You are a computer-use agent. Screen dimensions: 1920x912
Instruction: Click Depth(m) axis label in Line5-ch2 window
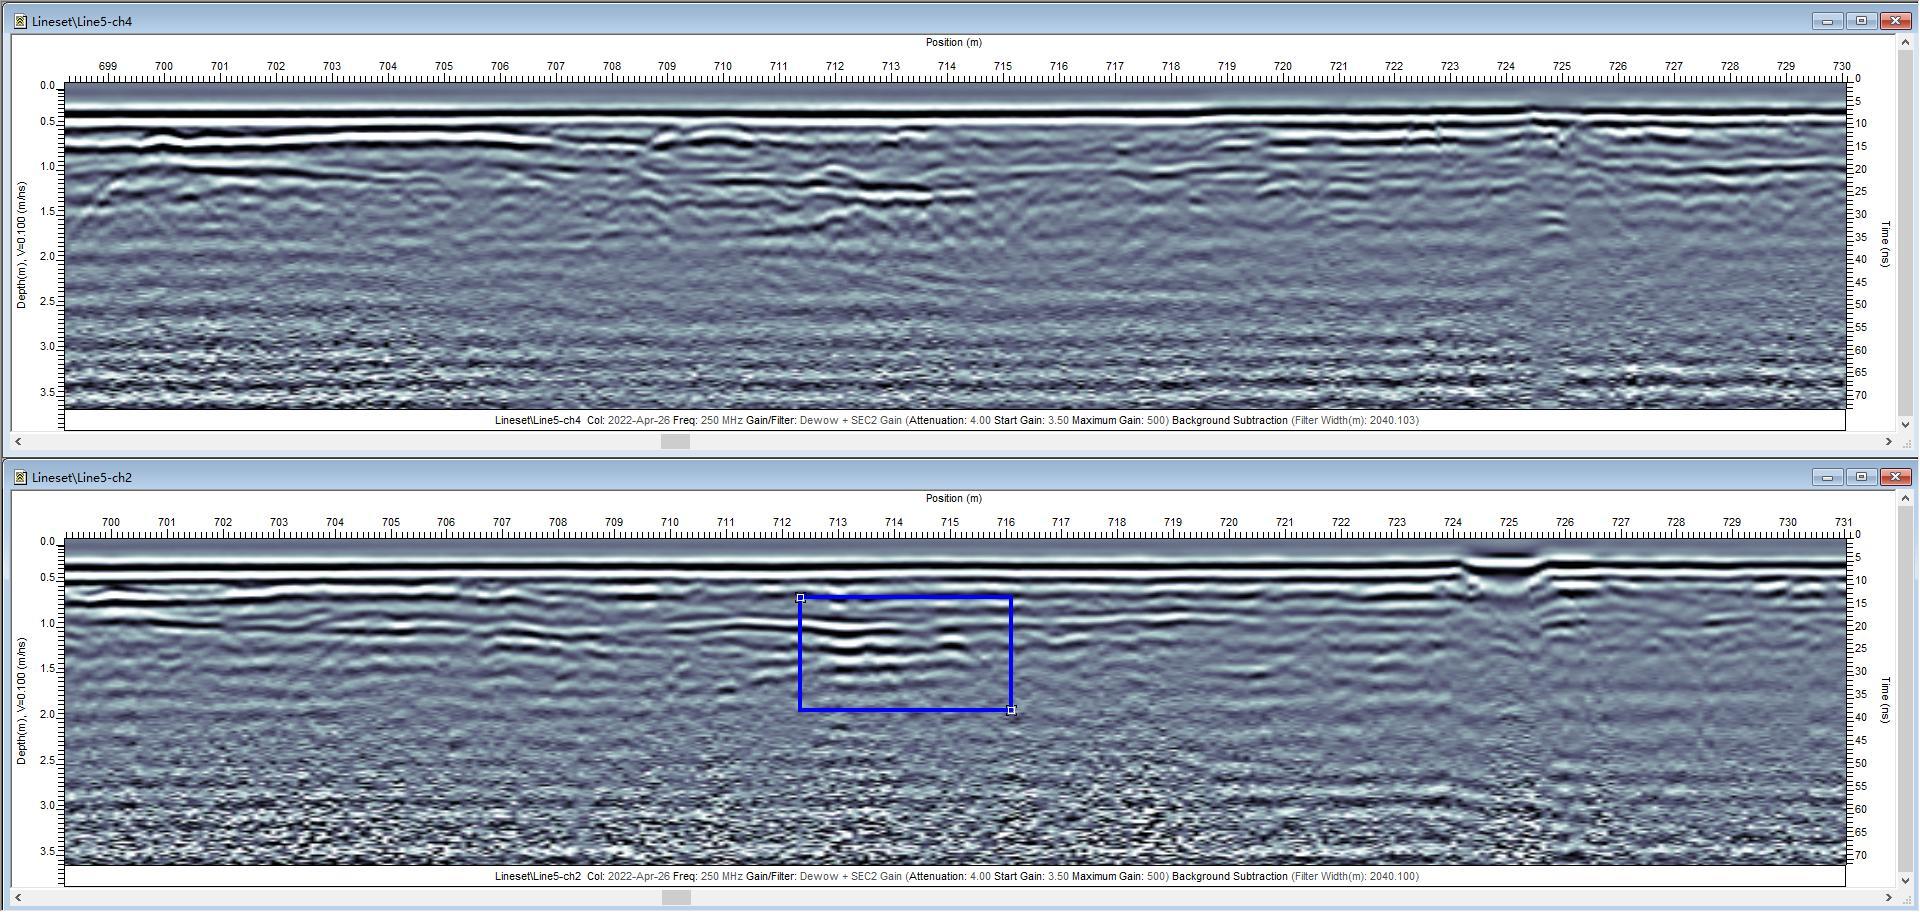pos(21,701)
